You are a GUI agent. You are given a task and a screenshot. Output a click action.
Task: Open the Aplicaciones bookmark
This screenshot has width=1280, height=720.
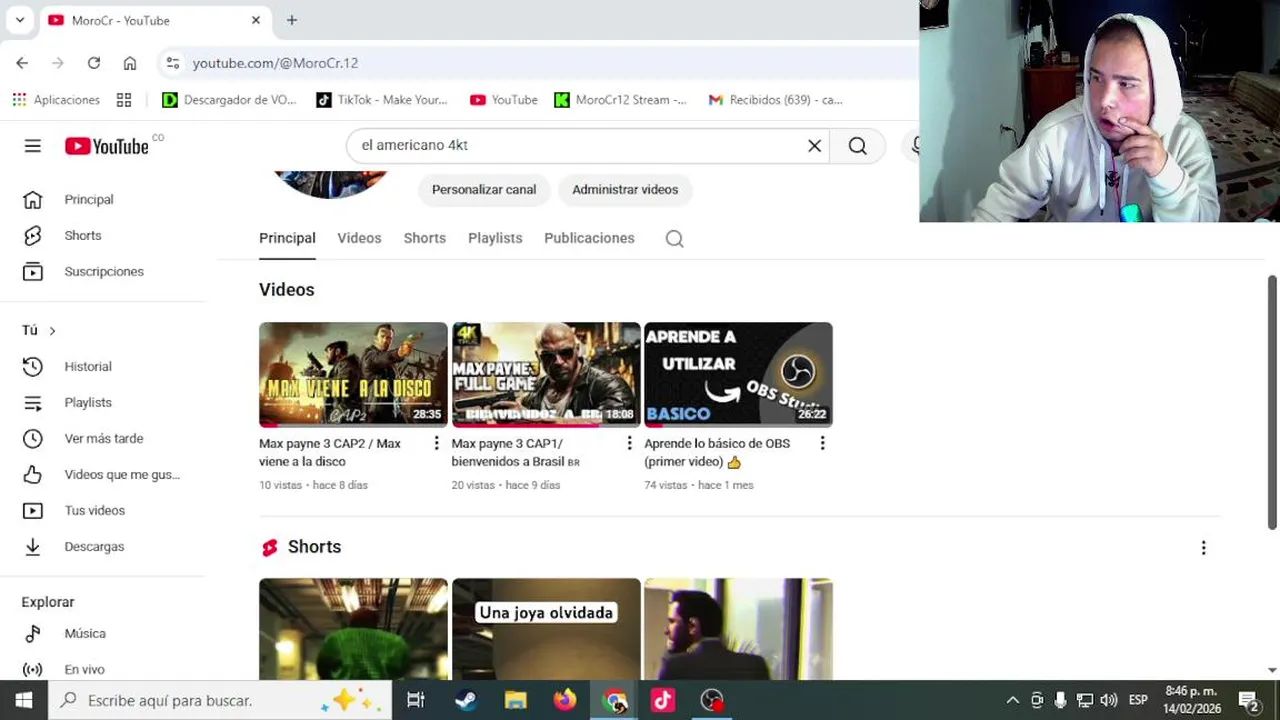(56, 100)
